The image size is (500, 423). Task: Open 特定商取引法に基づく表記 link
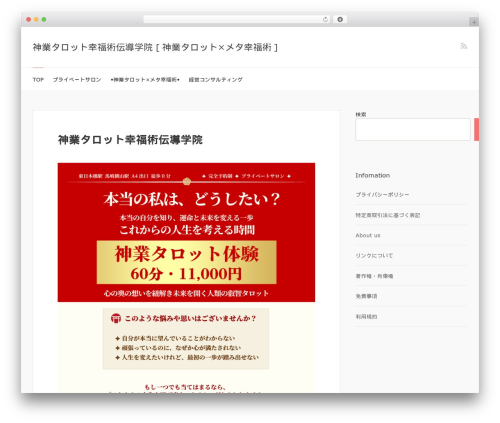[x=388, y=215]
